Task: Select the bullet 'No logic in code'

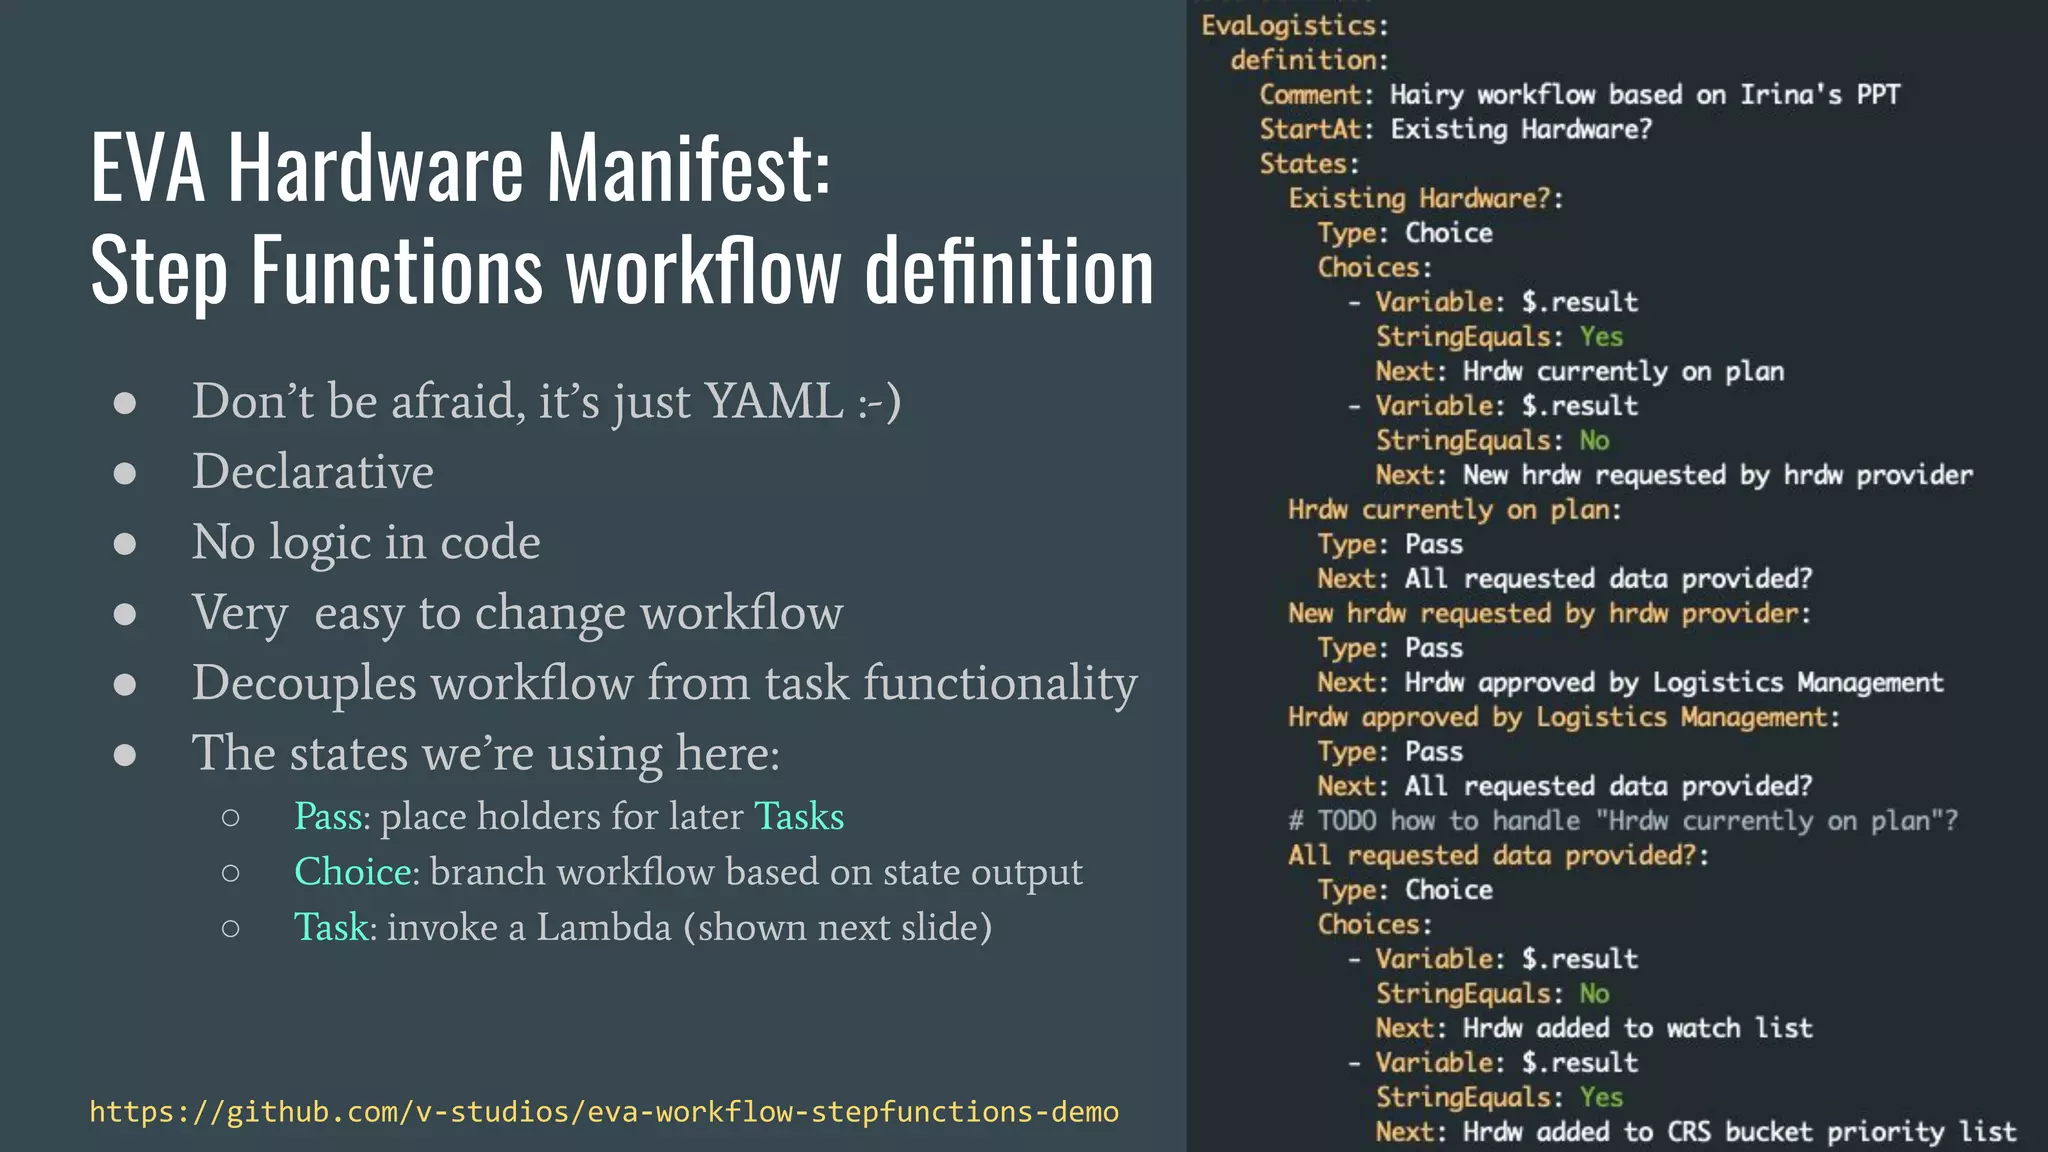Action: [366, 543]
